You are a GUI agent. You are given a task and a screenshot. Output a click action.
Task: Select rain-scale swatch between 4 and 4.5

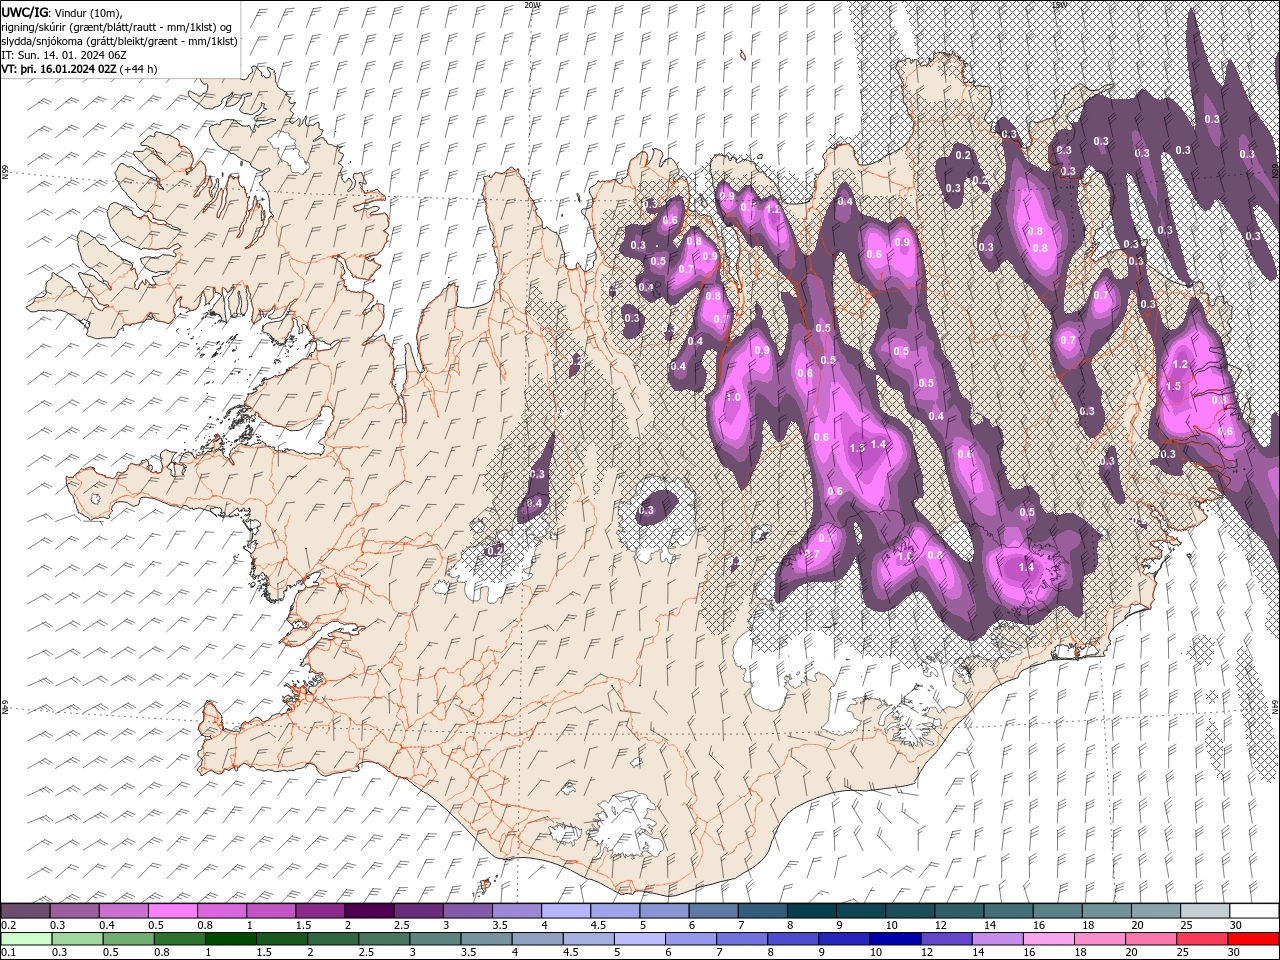click(538, 938)
